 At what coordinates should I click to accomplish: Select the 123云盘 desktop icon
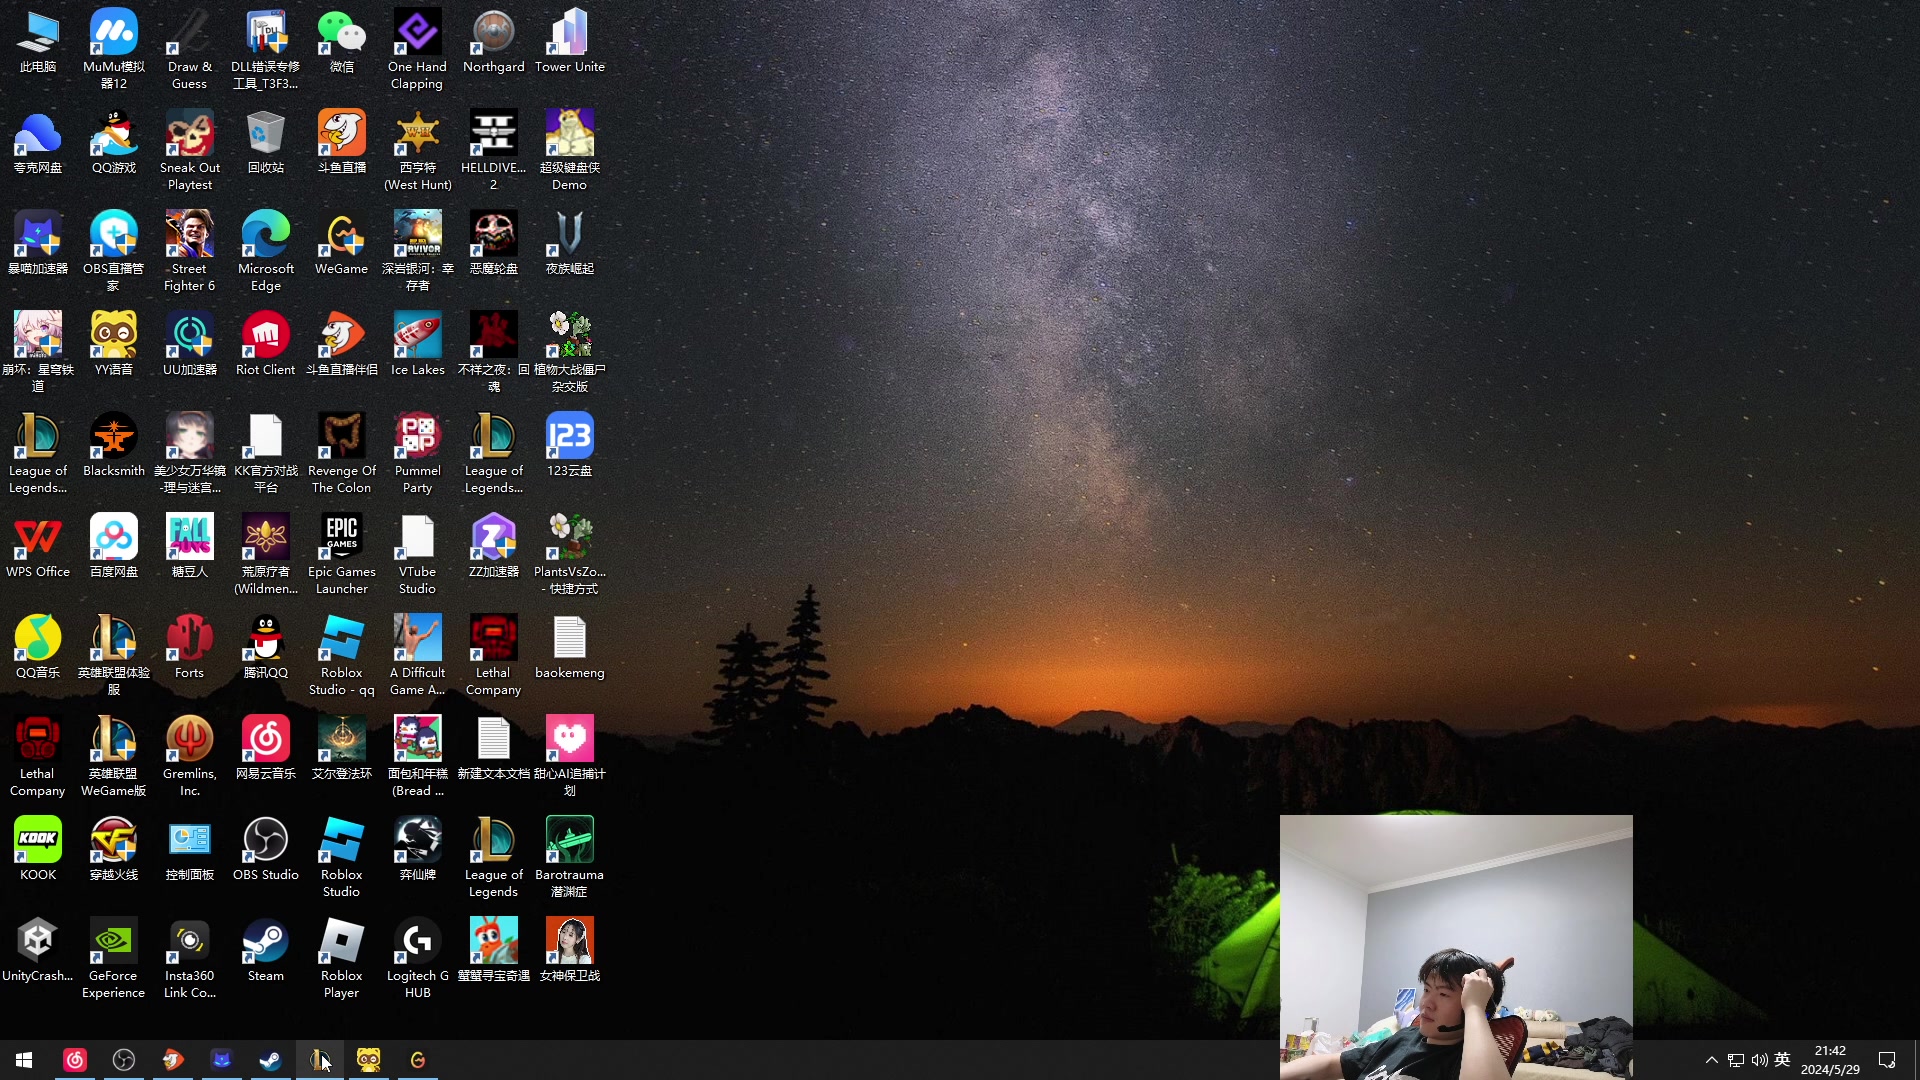[569, 446]
